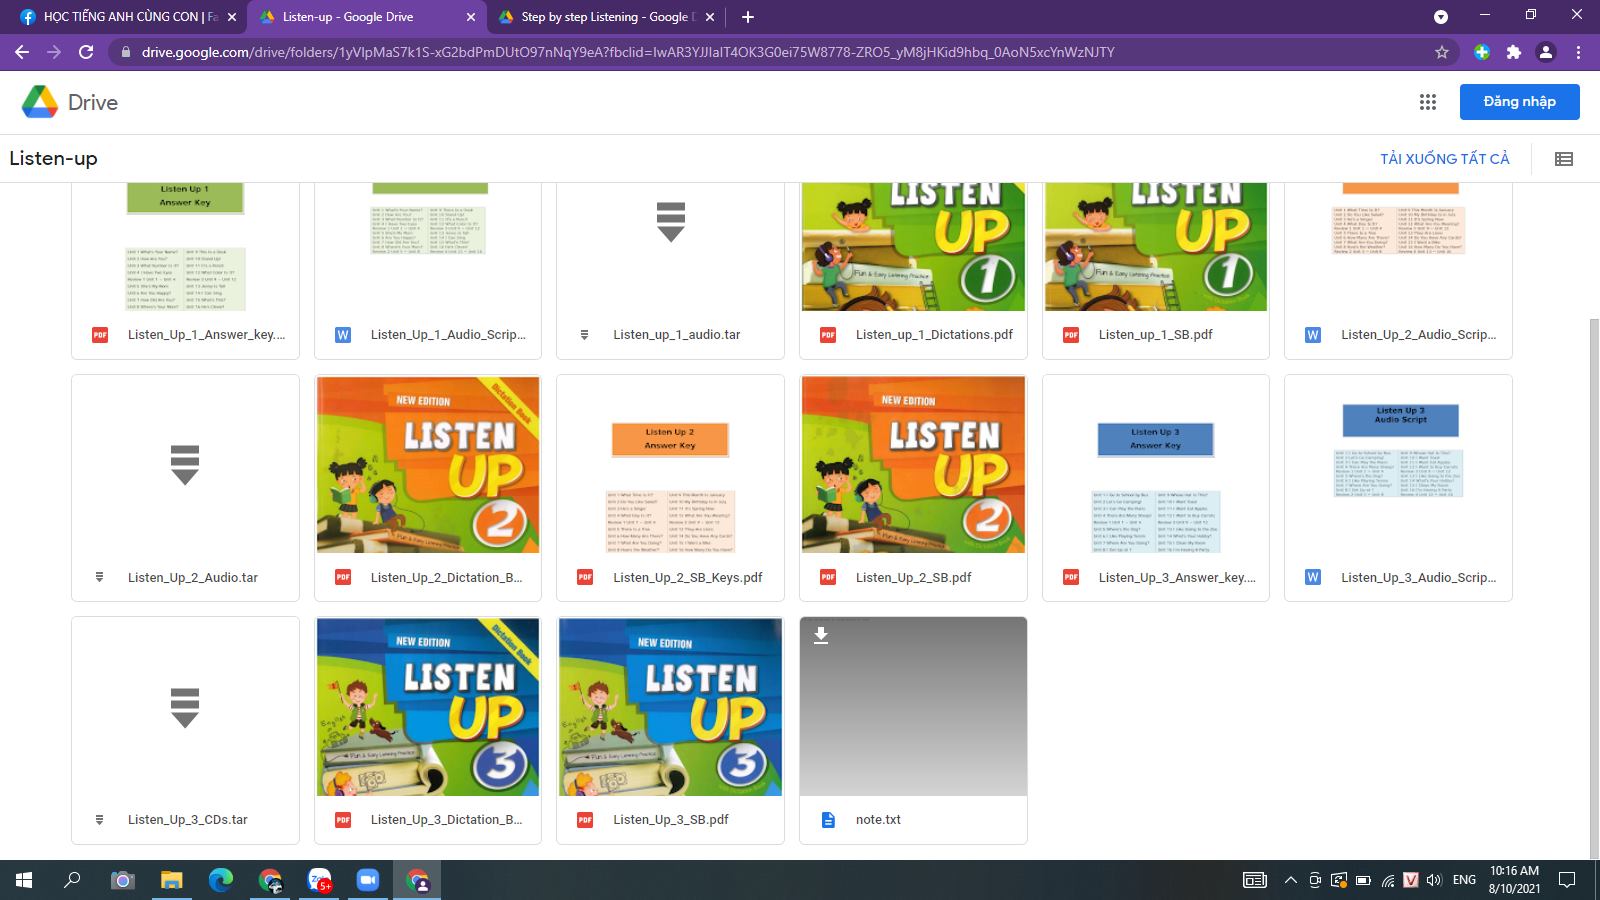Select Listen_Up_3_SB.pdf thumbnail
Image resolution: width=1600 pixels, height=900 pixels.
(670, 706)
